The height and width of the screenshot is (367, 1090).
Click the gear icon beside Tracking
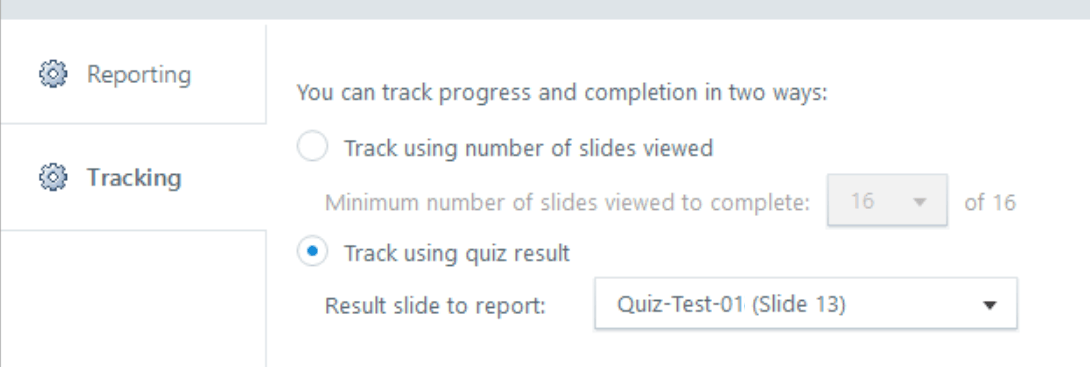tap(53, 177)
